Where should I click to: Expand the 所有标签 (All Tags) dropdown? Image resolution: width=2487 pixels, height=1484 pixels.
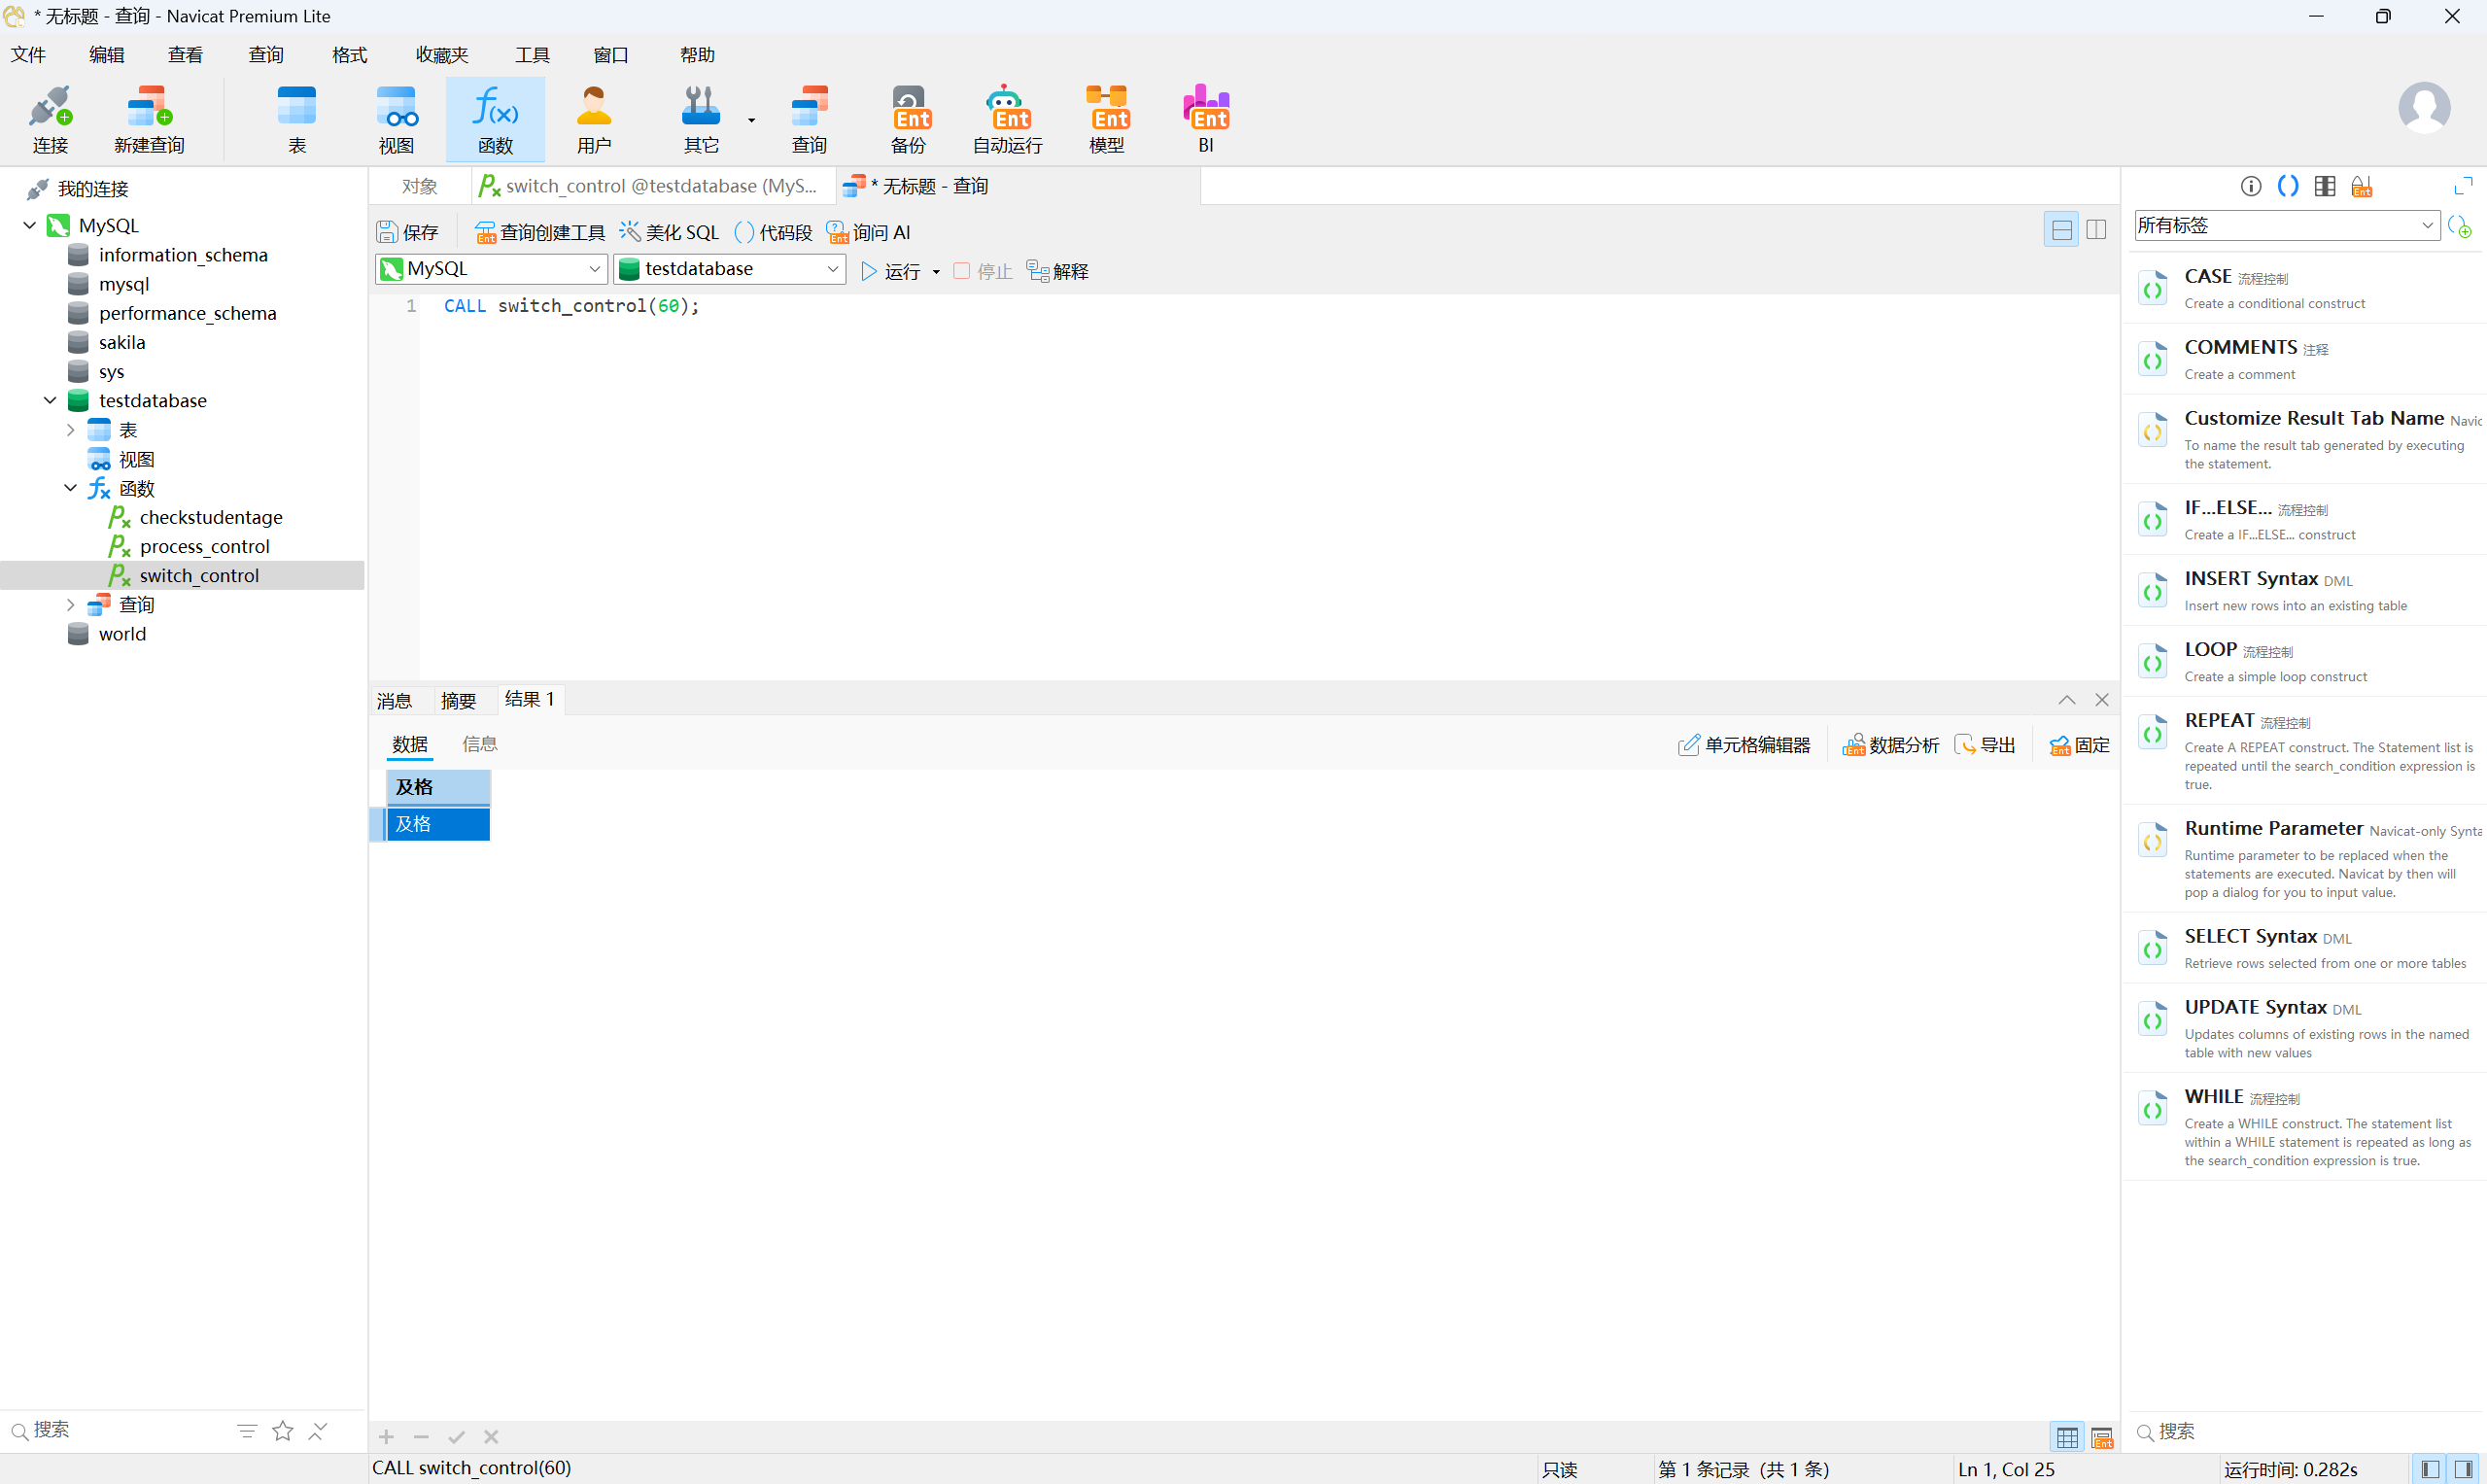[x=2427, y=225]
